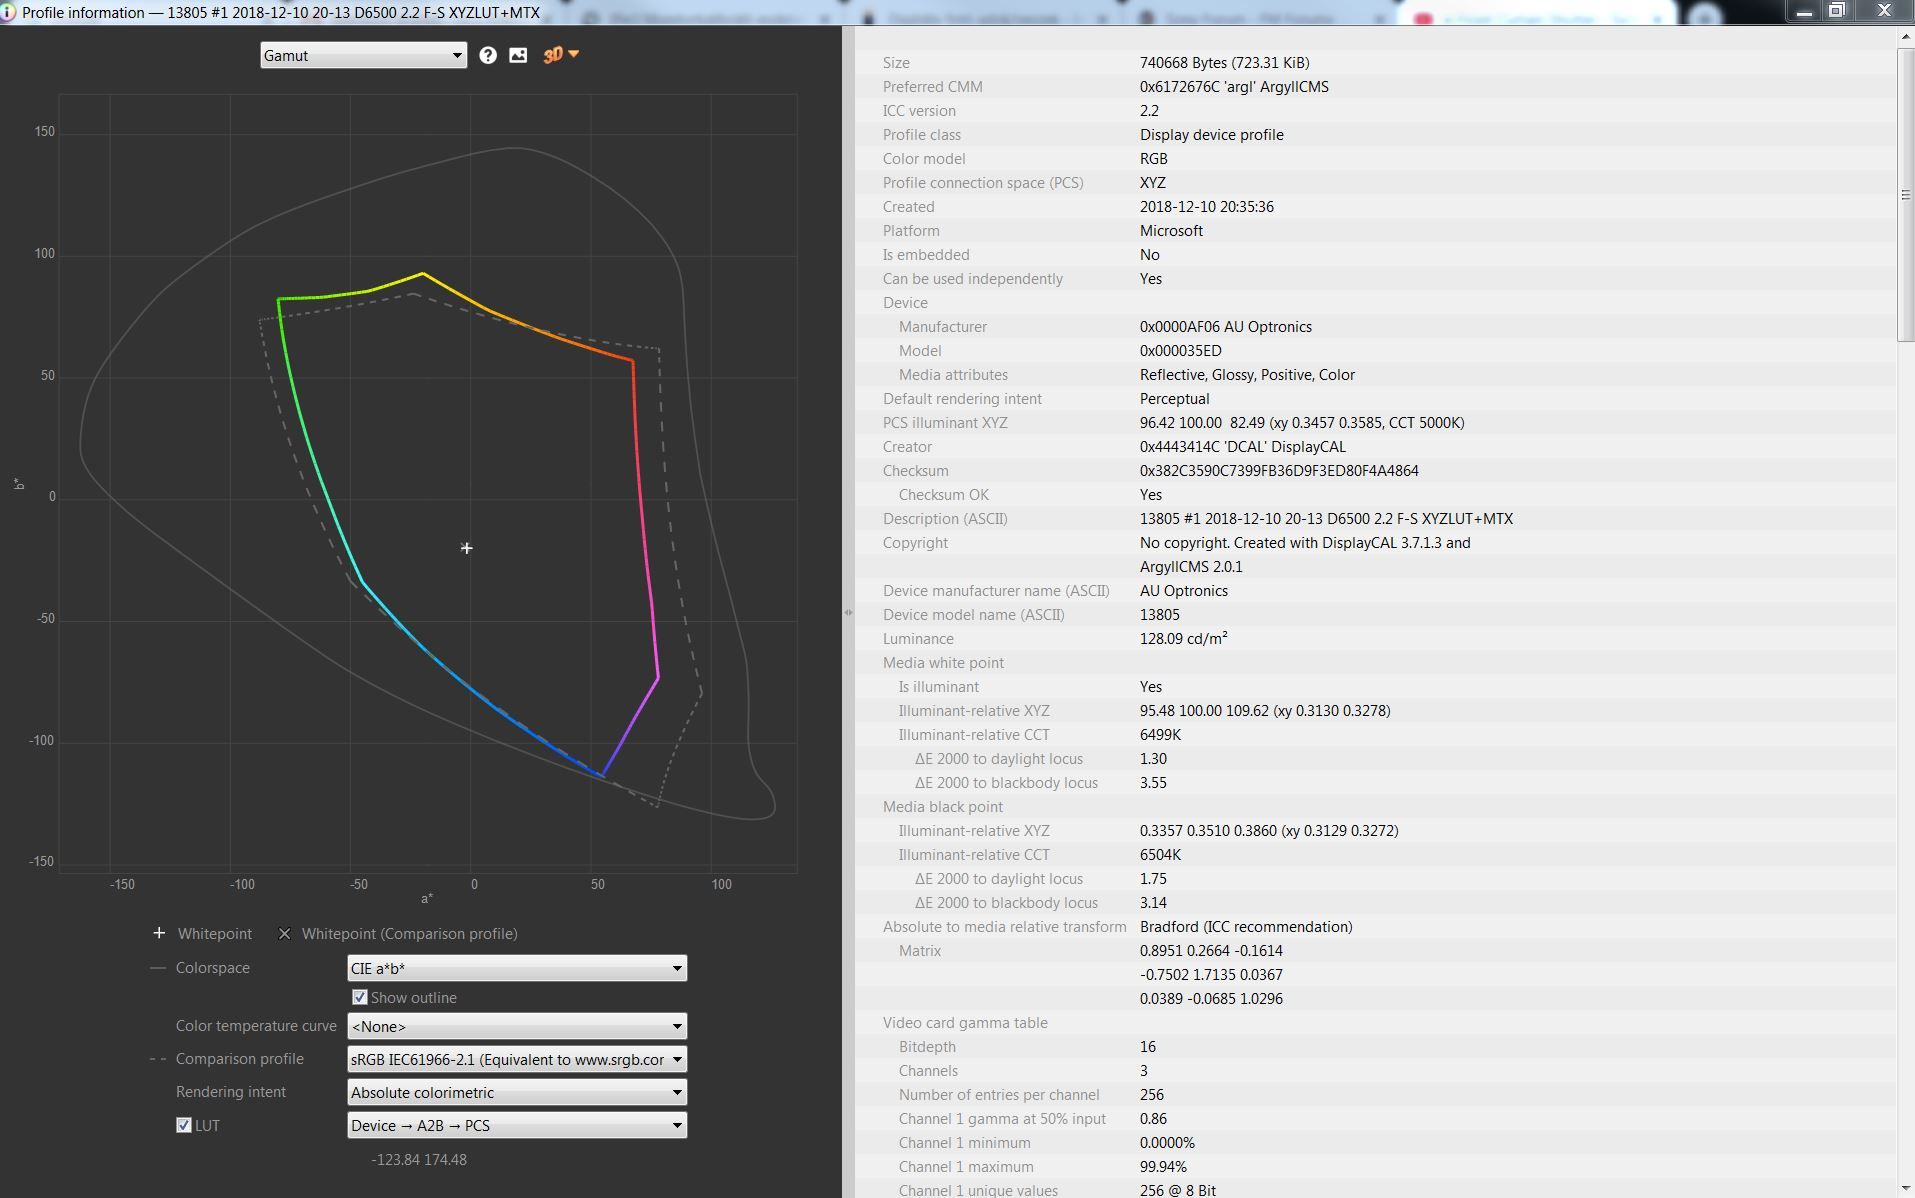Screen dimensions: 1915x1198
Task: Click the Default rendering intent 'Perceptual' value
Action: point(1174,399)
